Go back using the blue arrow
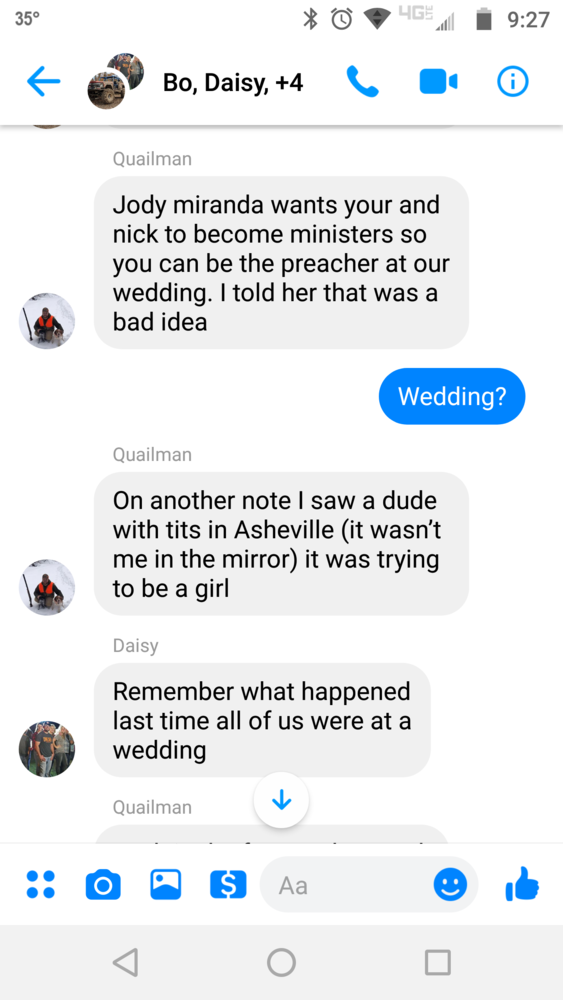Viewport: 563px width, 1000px height. (43, 82)
